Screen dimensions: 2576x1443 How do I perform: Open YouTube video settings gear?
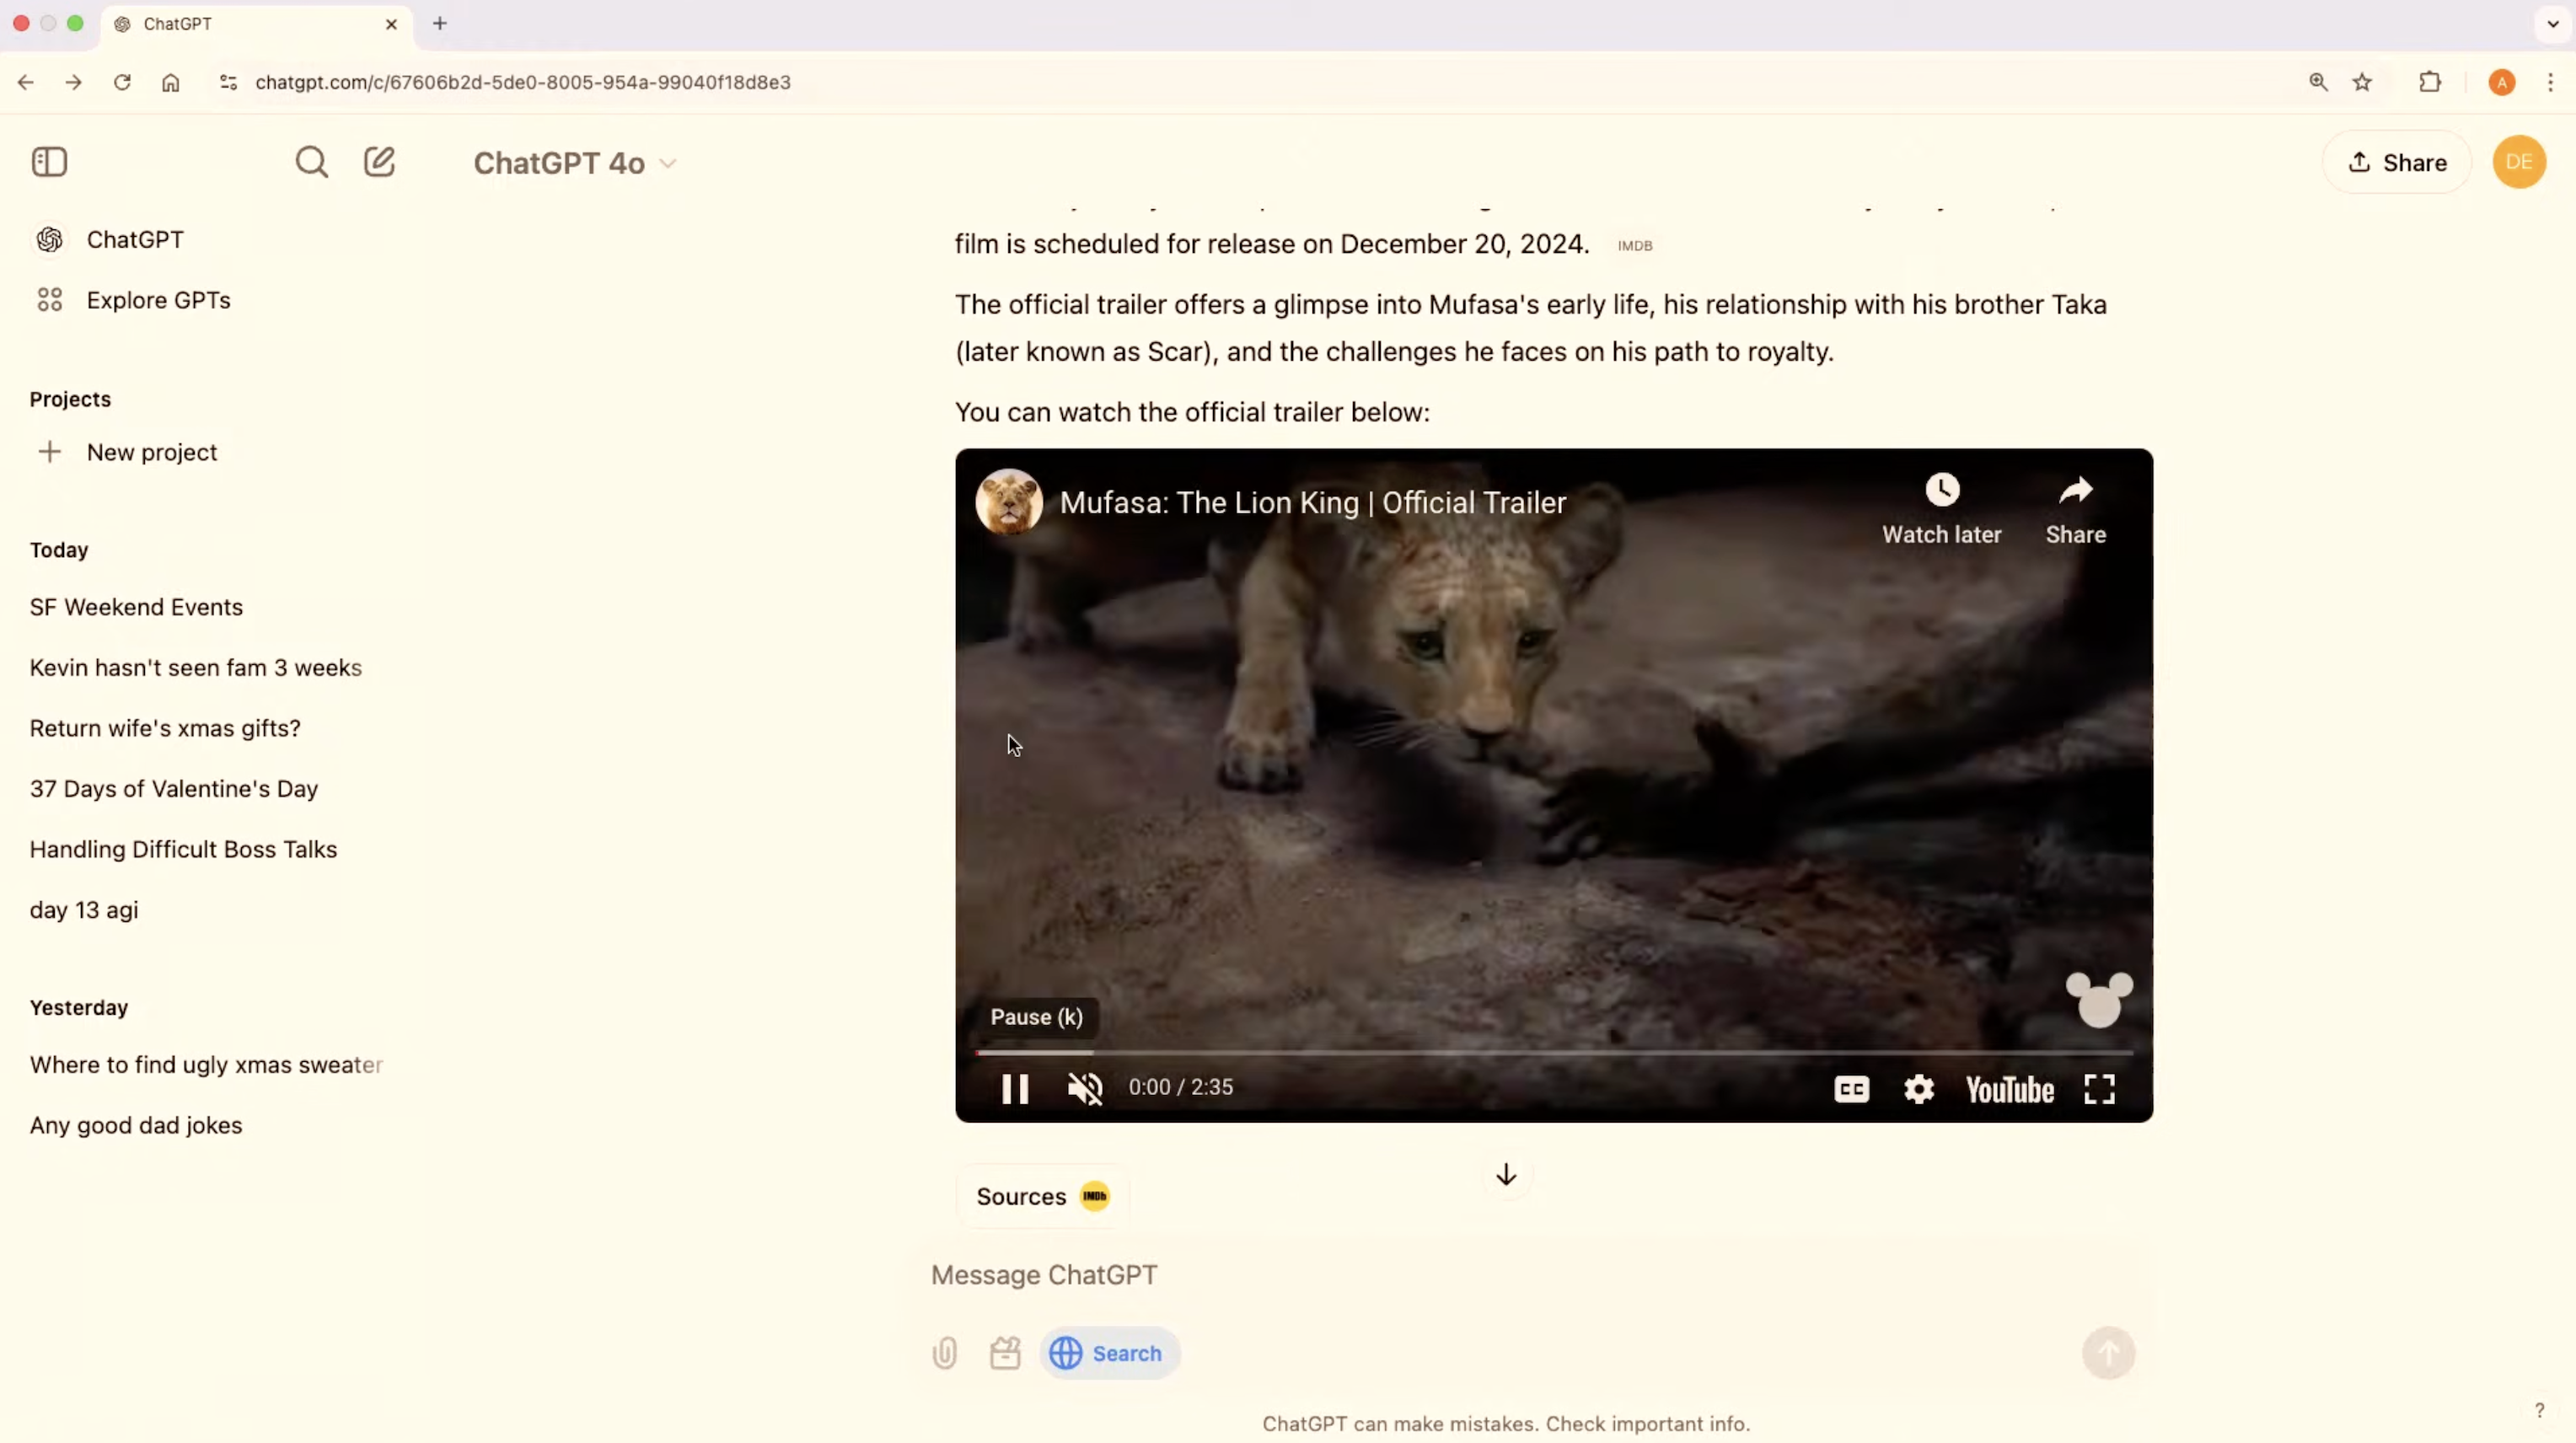pos(1918,1089)
